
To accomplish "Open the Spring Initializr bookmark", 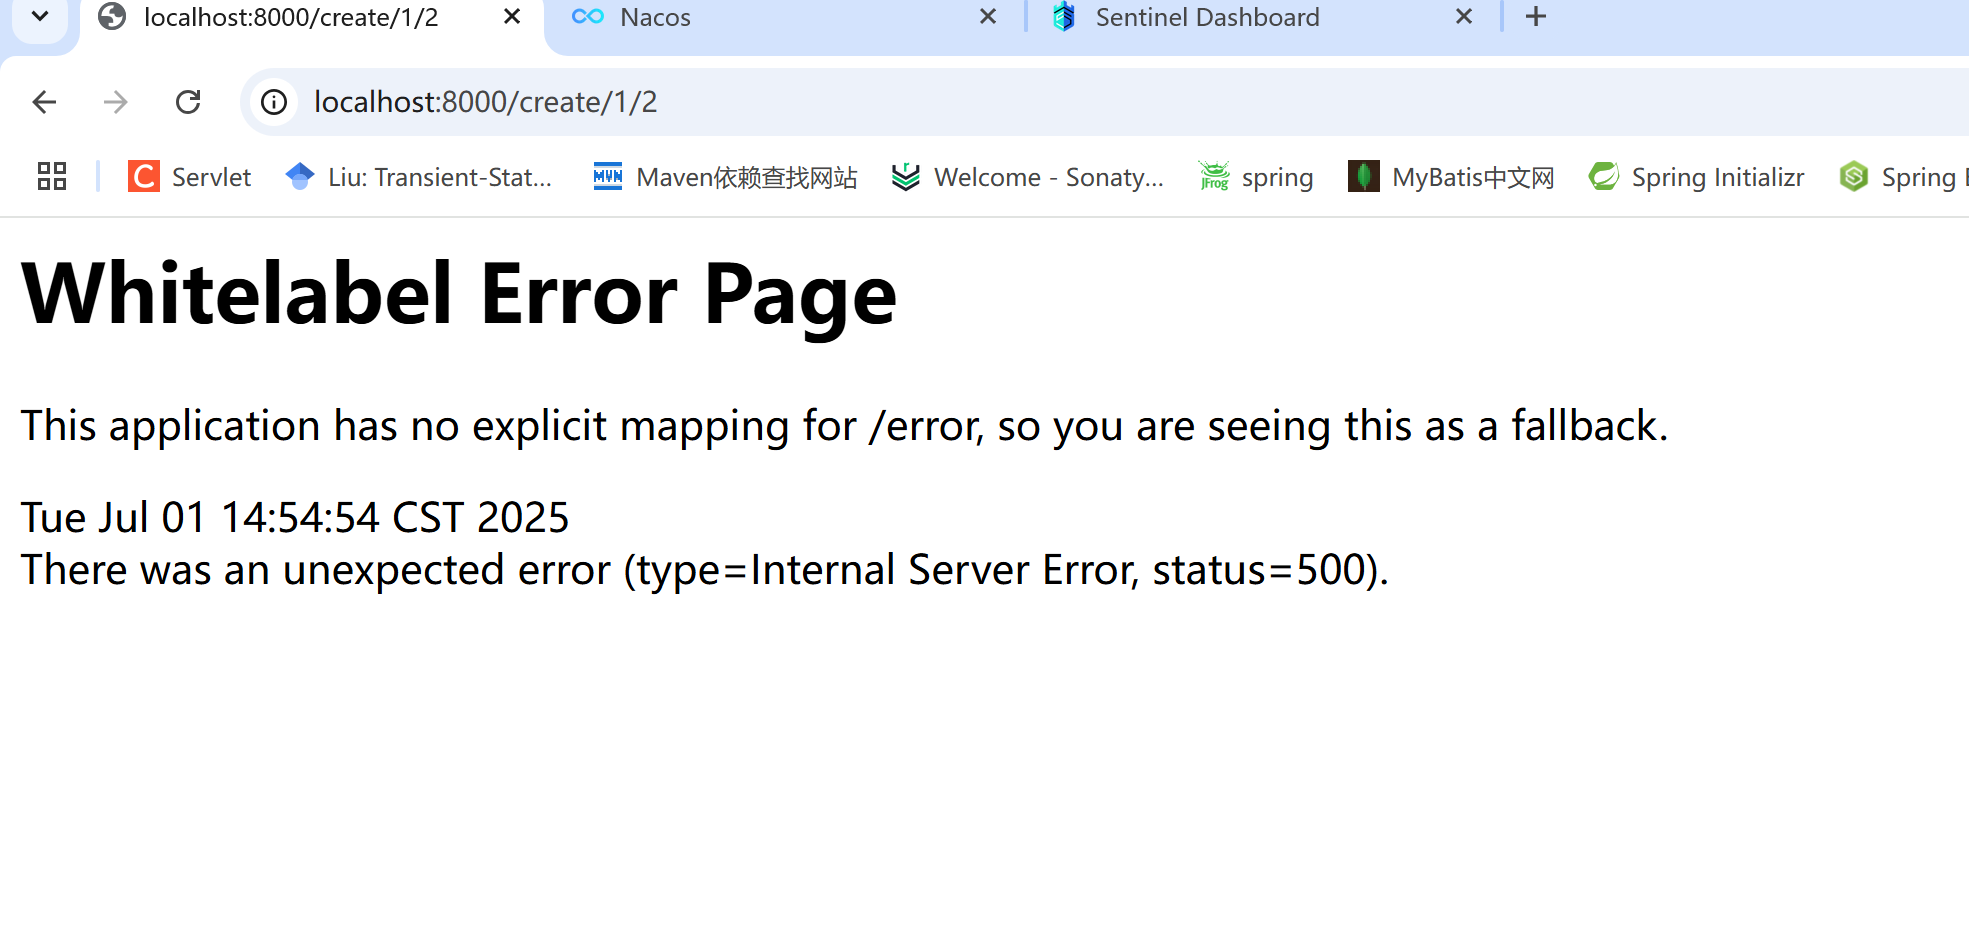I will [1696, 177].
